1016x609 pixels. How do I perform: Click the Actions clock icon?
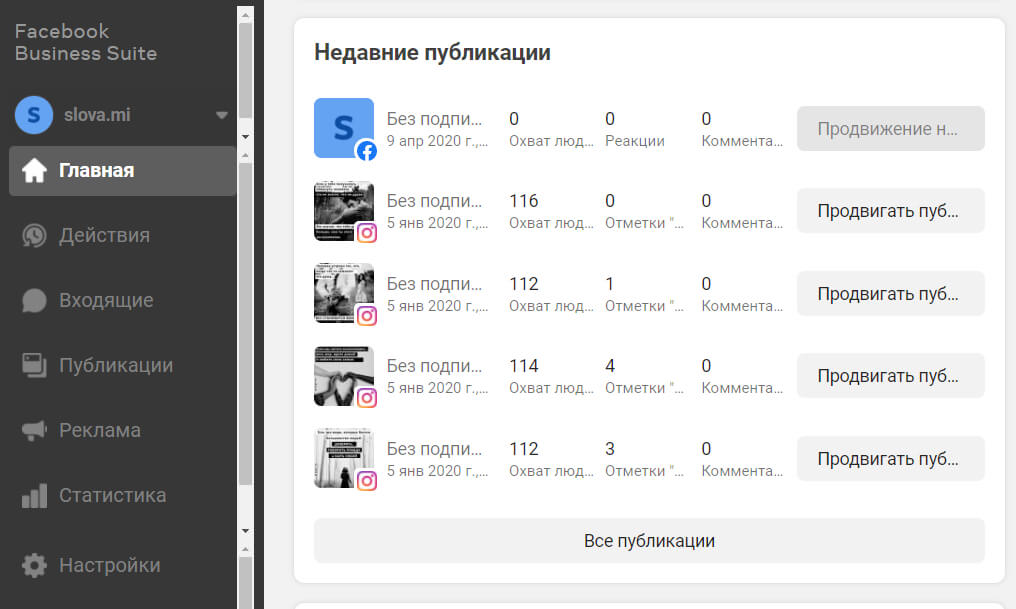(34, 236)
